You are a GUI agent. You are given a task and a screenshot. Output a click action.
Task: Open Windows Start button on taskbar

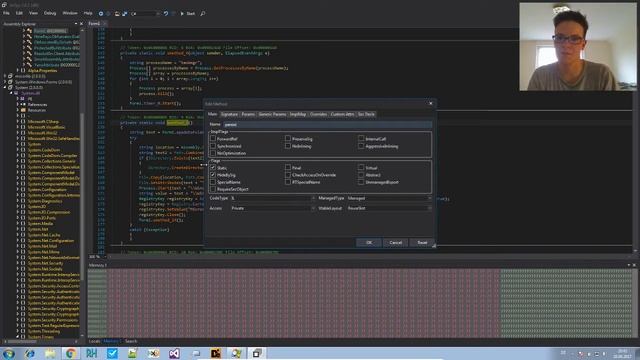[9, 353]
